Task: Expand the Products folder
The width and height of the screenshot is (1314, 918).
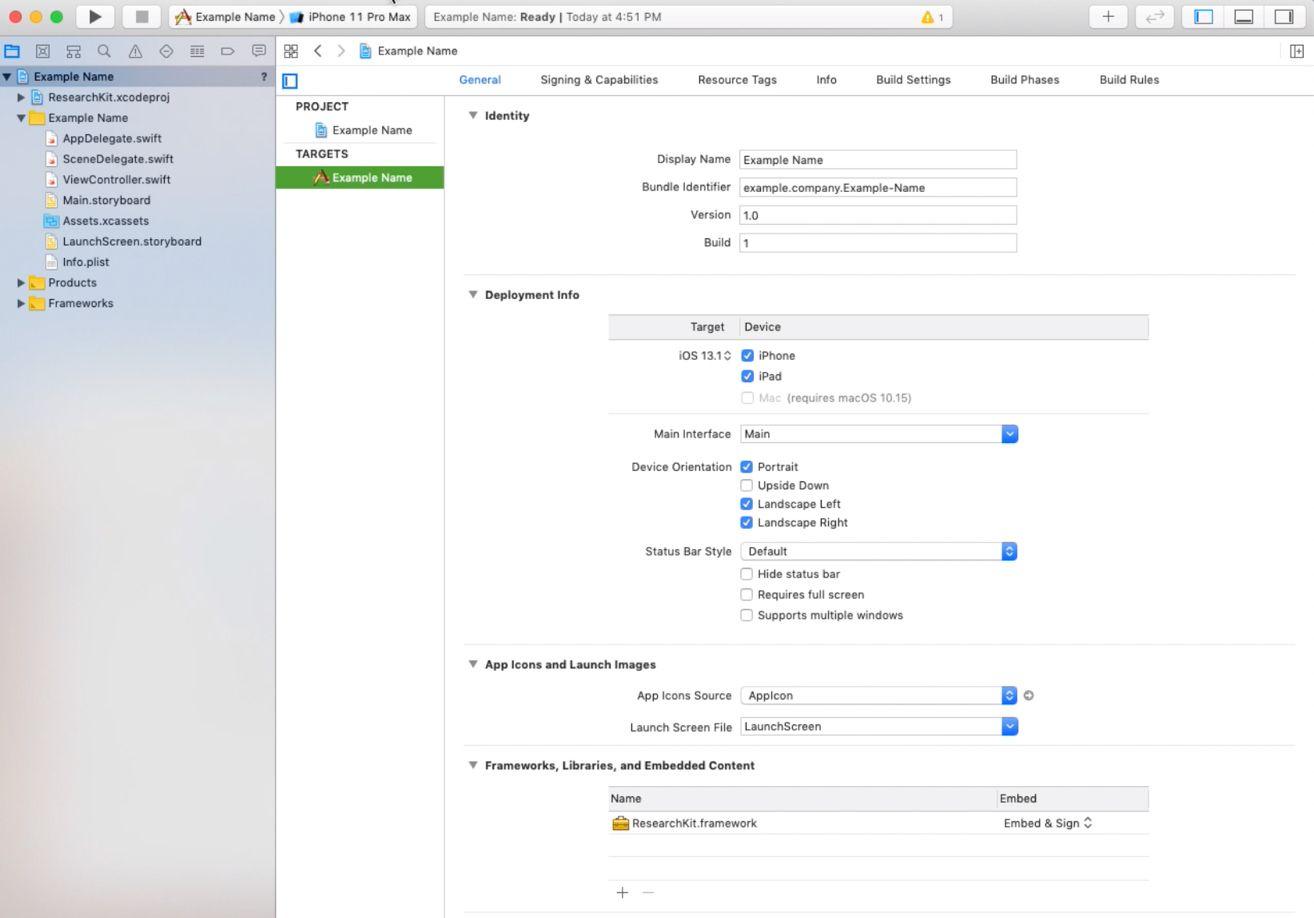Action: [23, 282]
